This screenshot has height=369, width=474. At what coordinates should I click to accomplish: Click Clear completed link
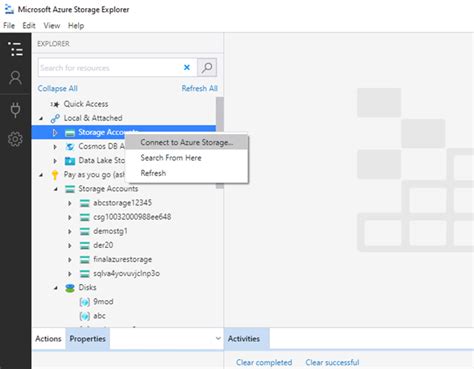tap(264, 362)
